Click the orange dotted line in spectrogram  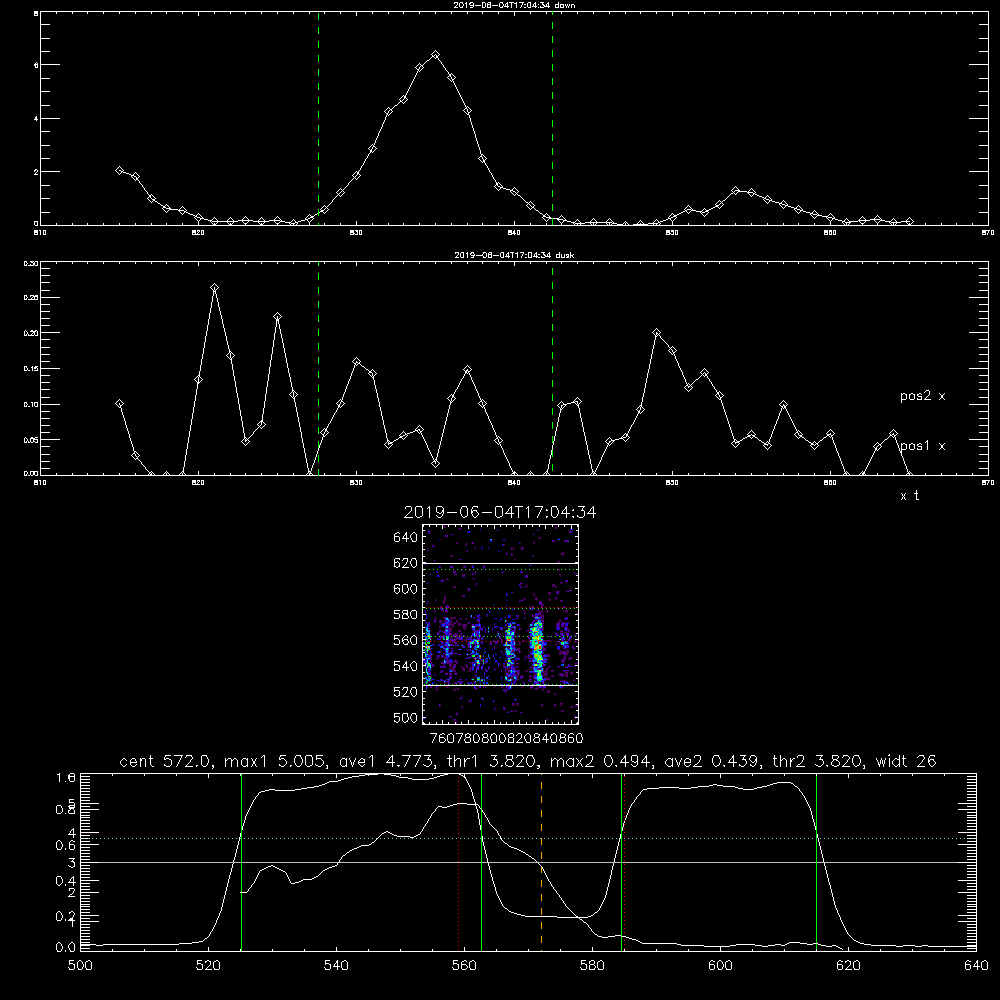(501, 608)
